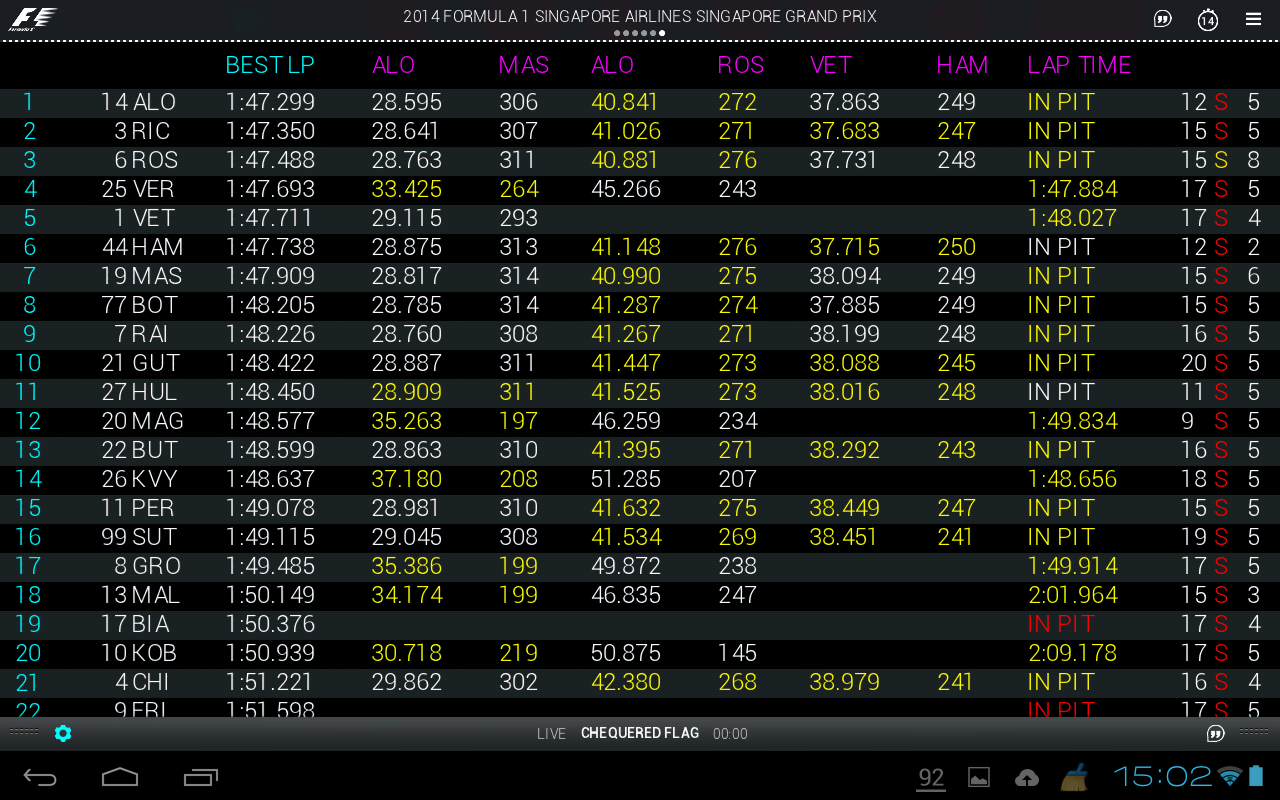Open the hamburger menu icon
The width and height of the screenshot is (1280, 800).
(x=1253, y=19)
